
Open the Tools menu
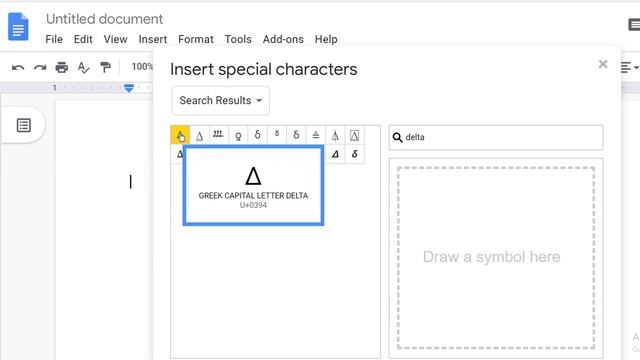pos(238,39)
